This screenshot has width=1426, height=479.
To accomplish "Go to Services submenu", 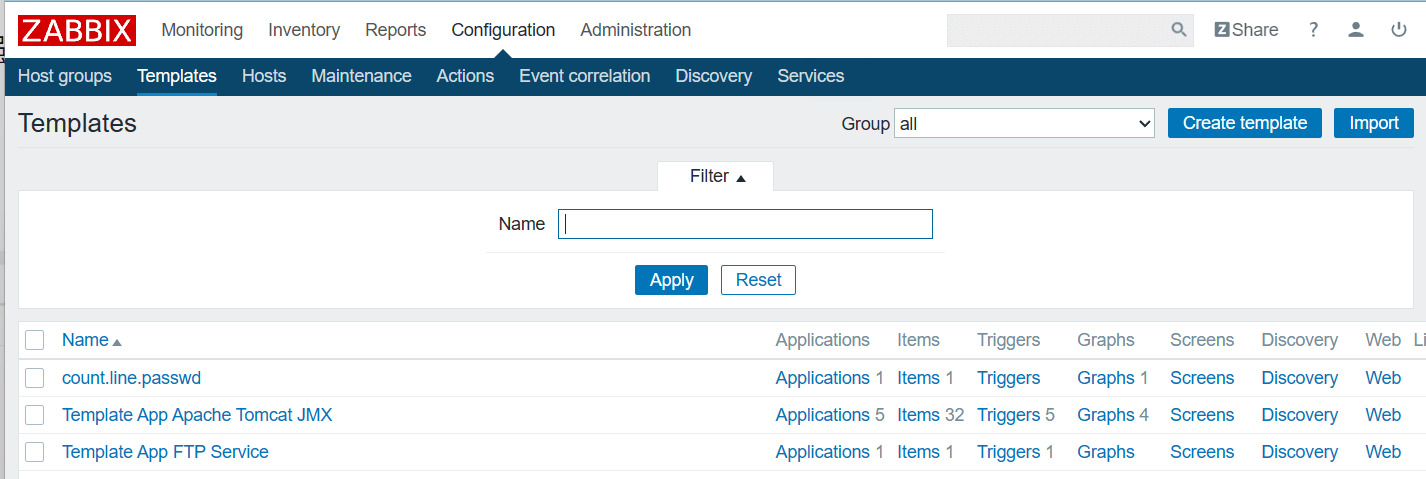I will click(811, 76).
